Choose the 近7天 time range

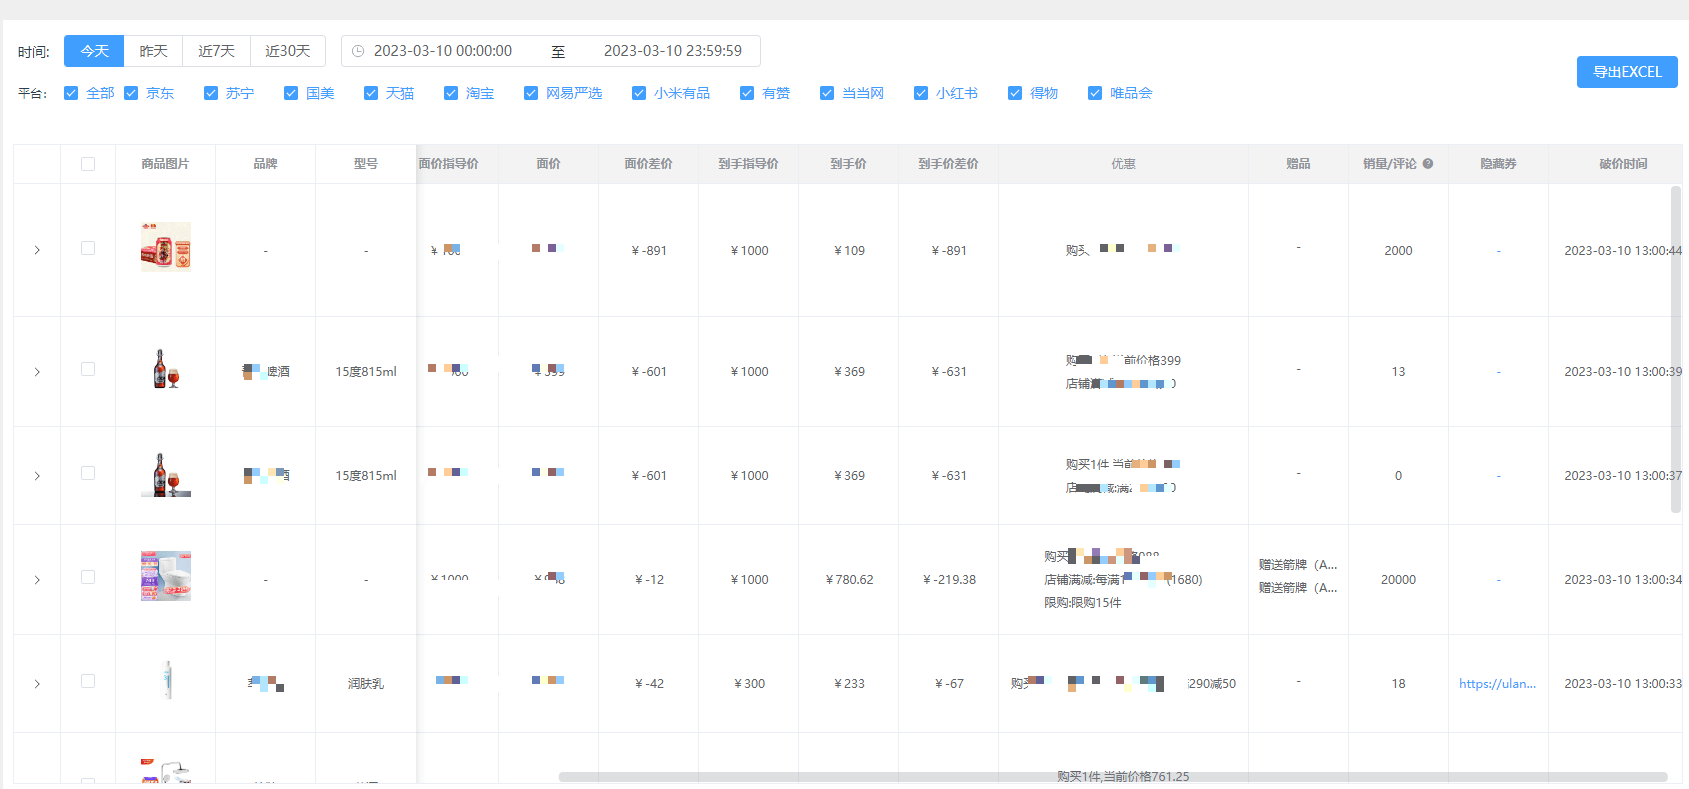click(216, 51)
